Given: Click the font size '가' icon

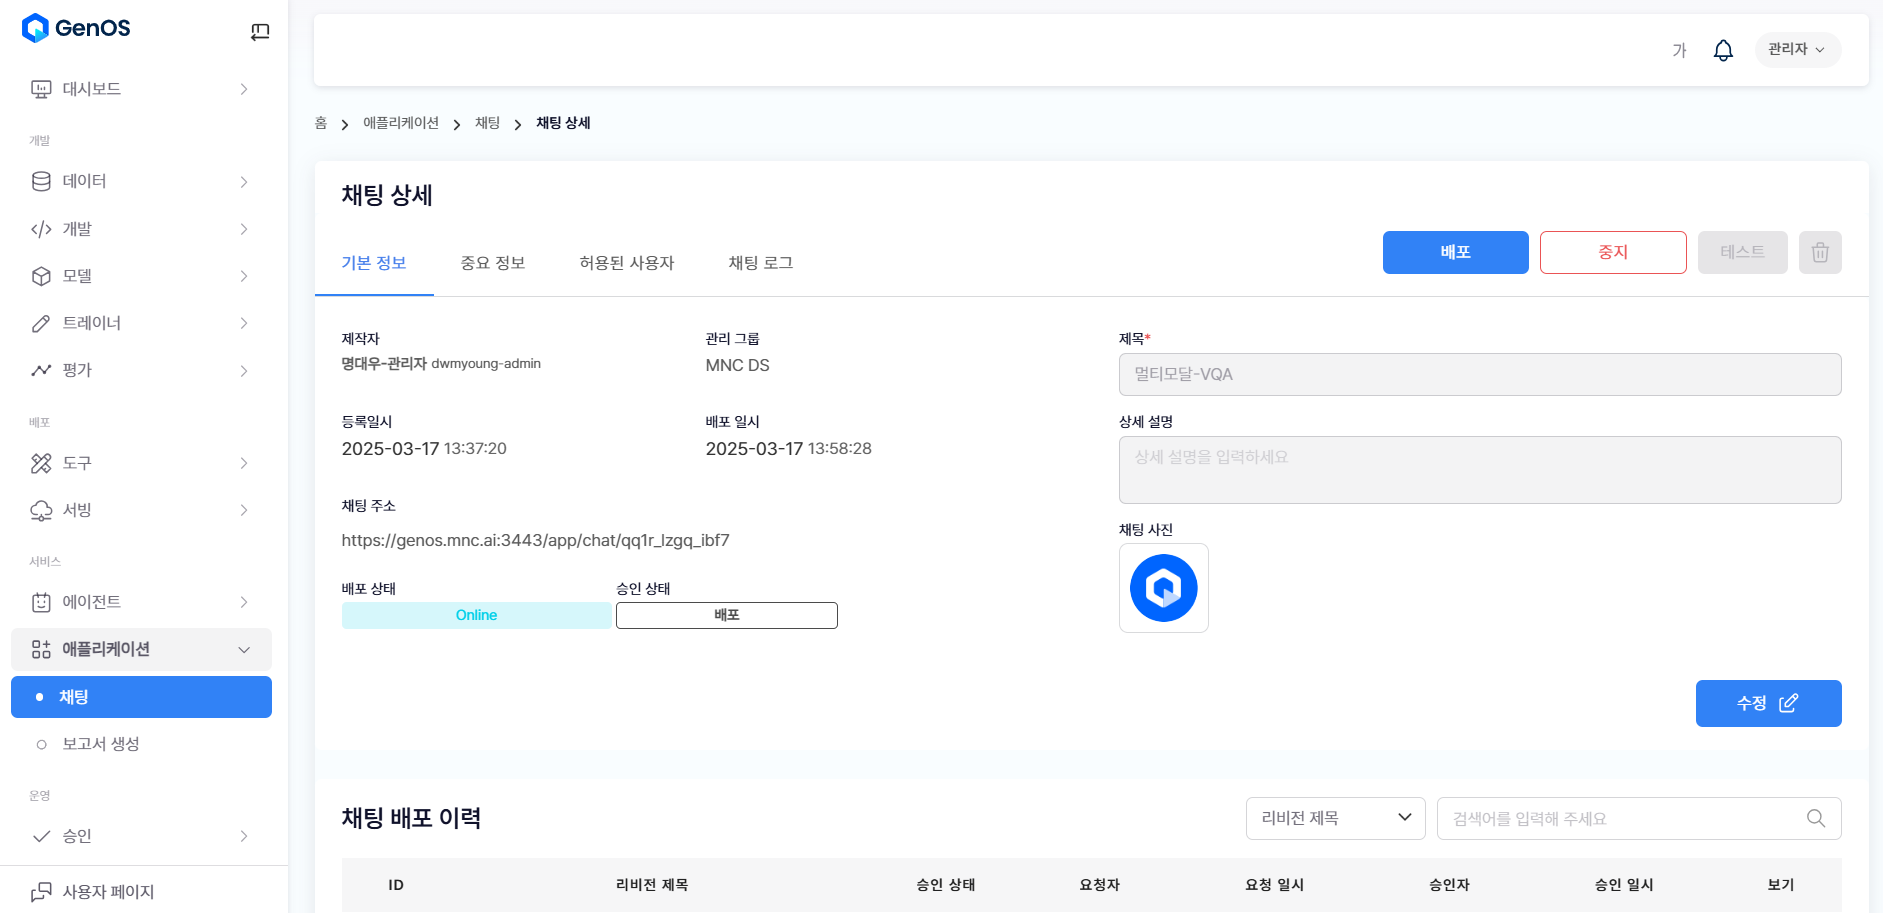Looking at the screenshot, I should (1679, 50).
